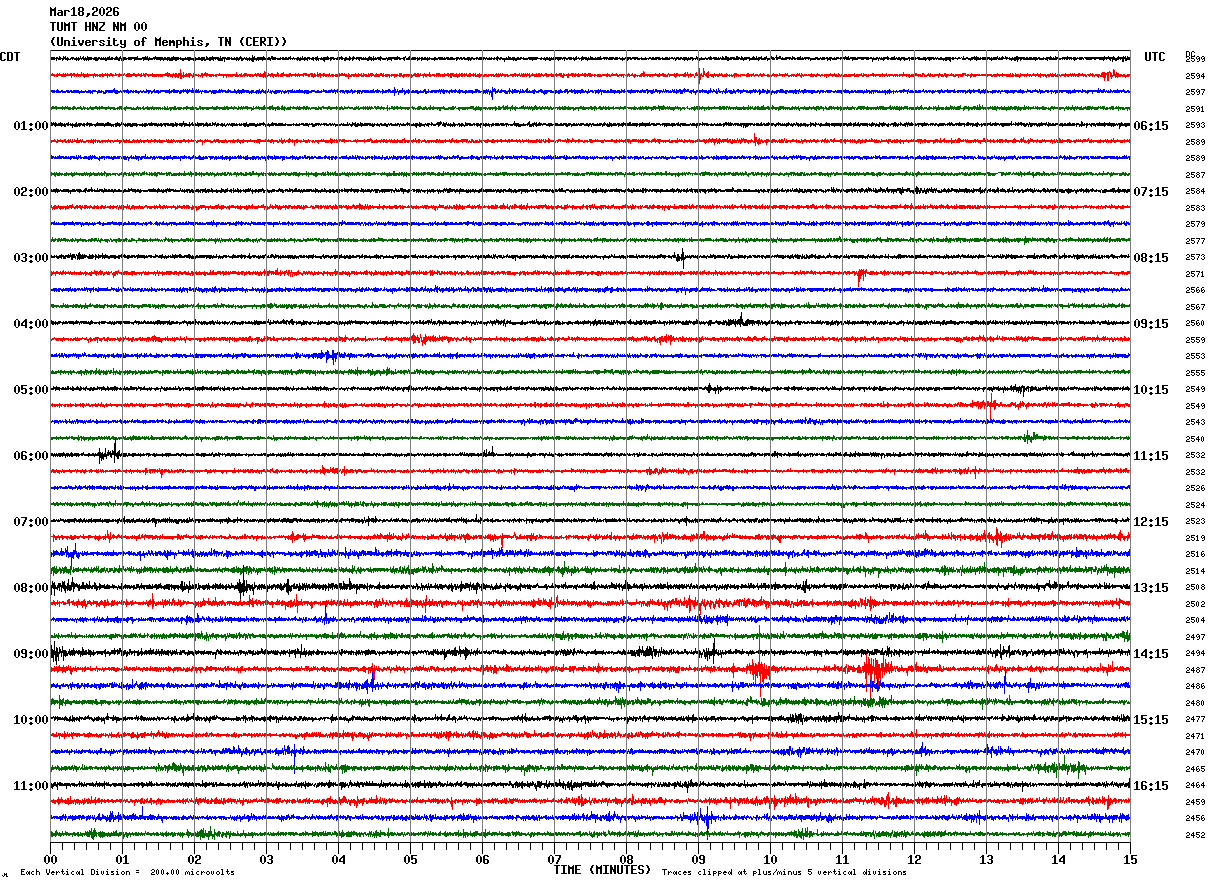Select DC offset value 2584
The width and height of the screenshot is (1210, 886).
pos(1195,191)
